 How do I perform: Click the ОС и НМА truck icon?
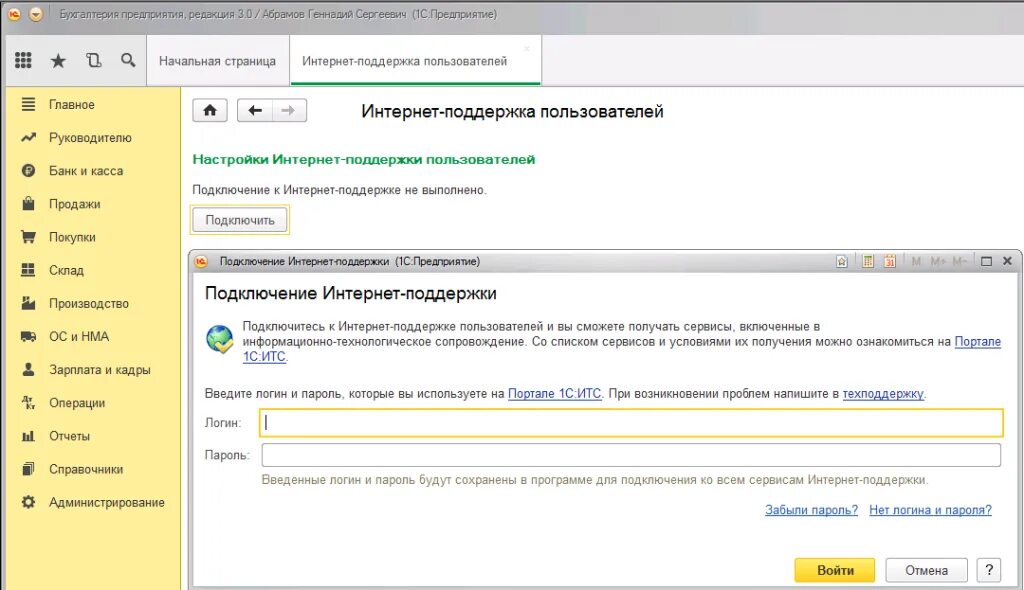pyautogui.click(x=28, y=336)
